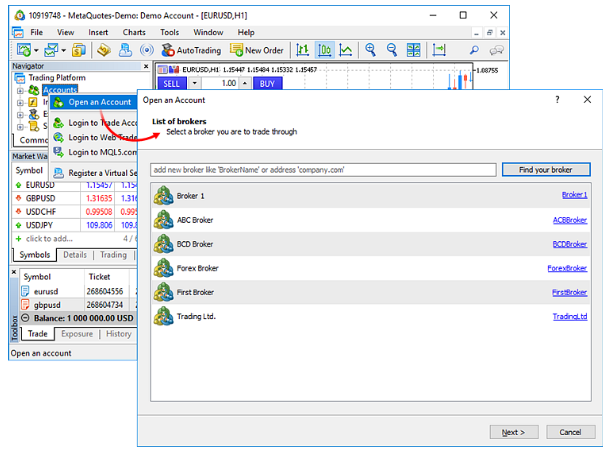Image resolution: width=612 pixels, height=453 pixels.
Task: Choose Open an Account context entry
Action: (x=98, y=102)
